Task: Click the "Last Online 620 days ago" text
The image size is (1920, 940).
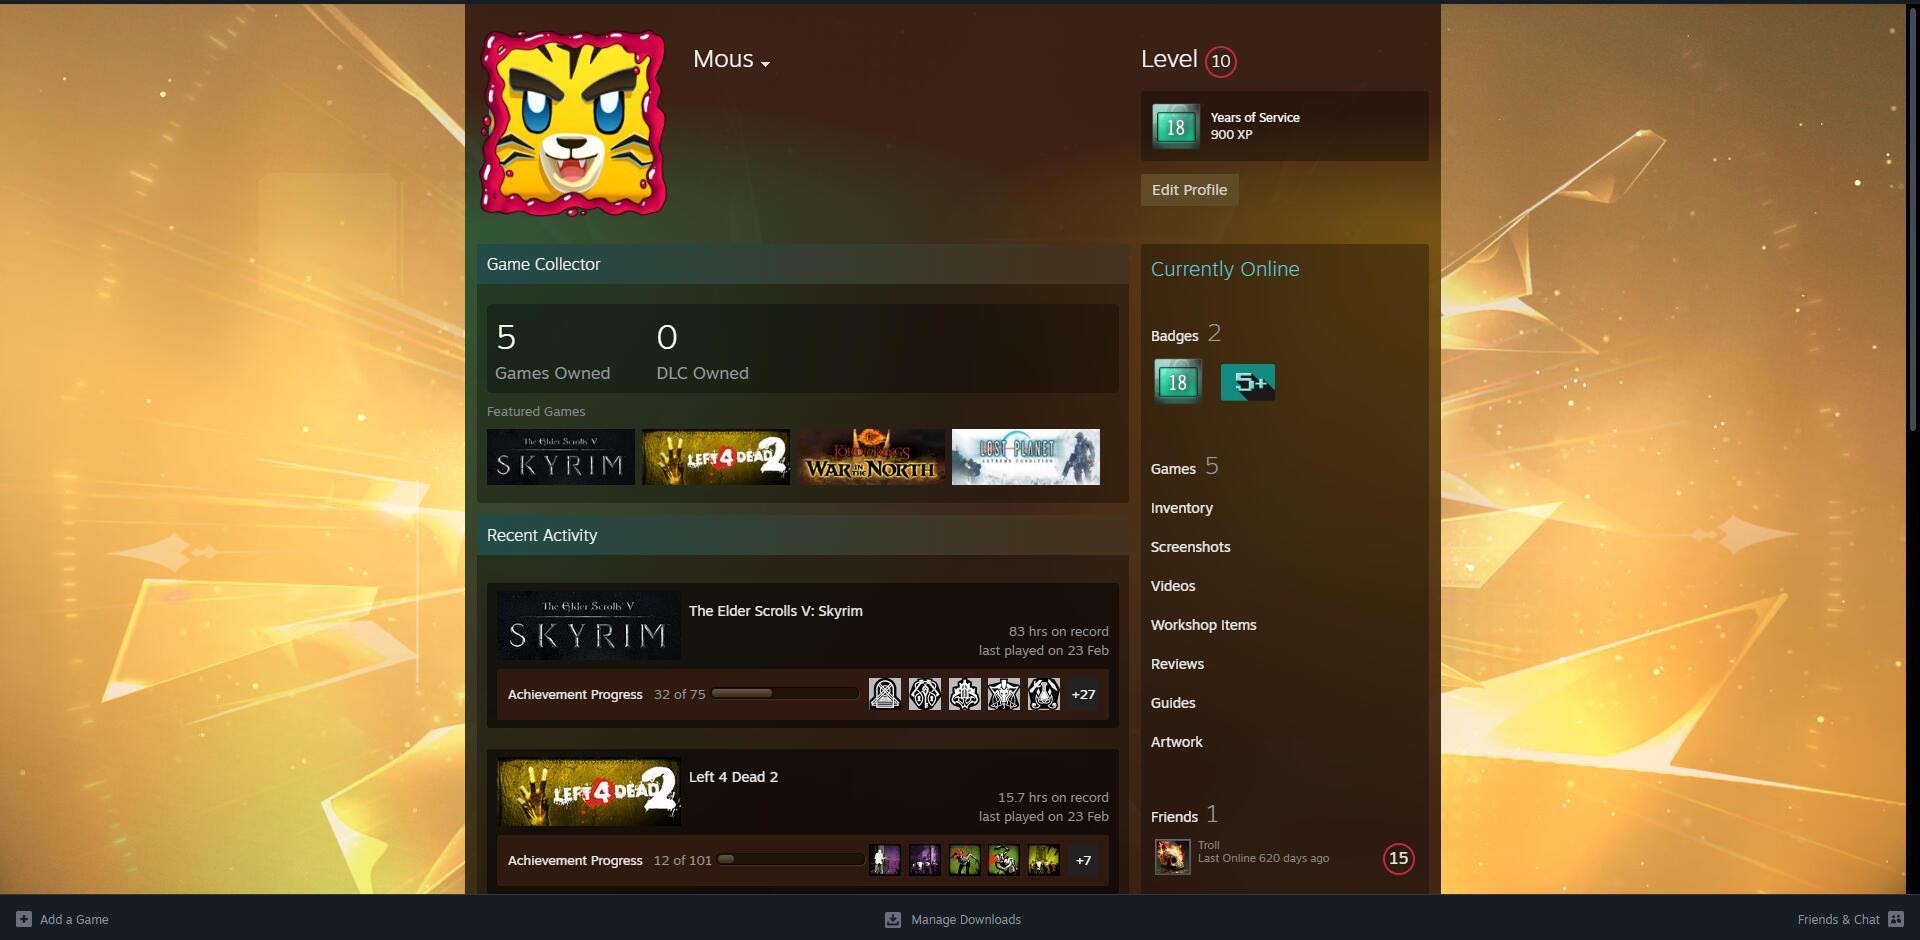Action: [x=1263, y=858]
